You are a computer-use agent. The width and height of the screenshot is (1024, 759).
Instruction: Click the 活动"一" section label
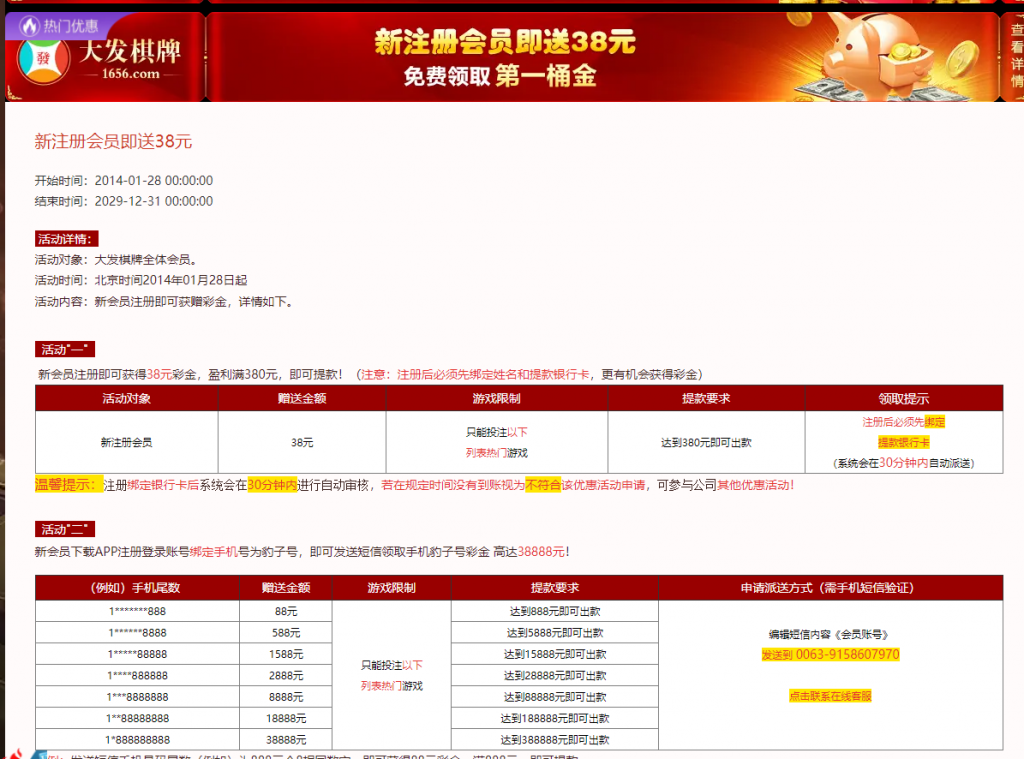pos(65,349)
